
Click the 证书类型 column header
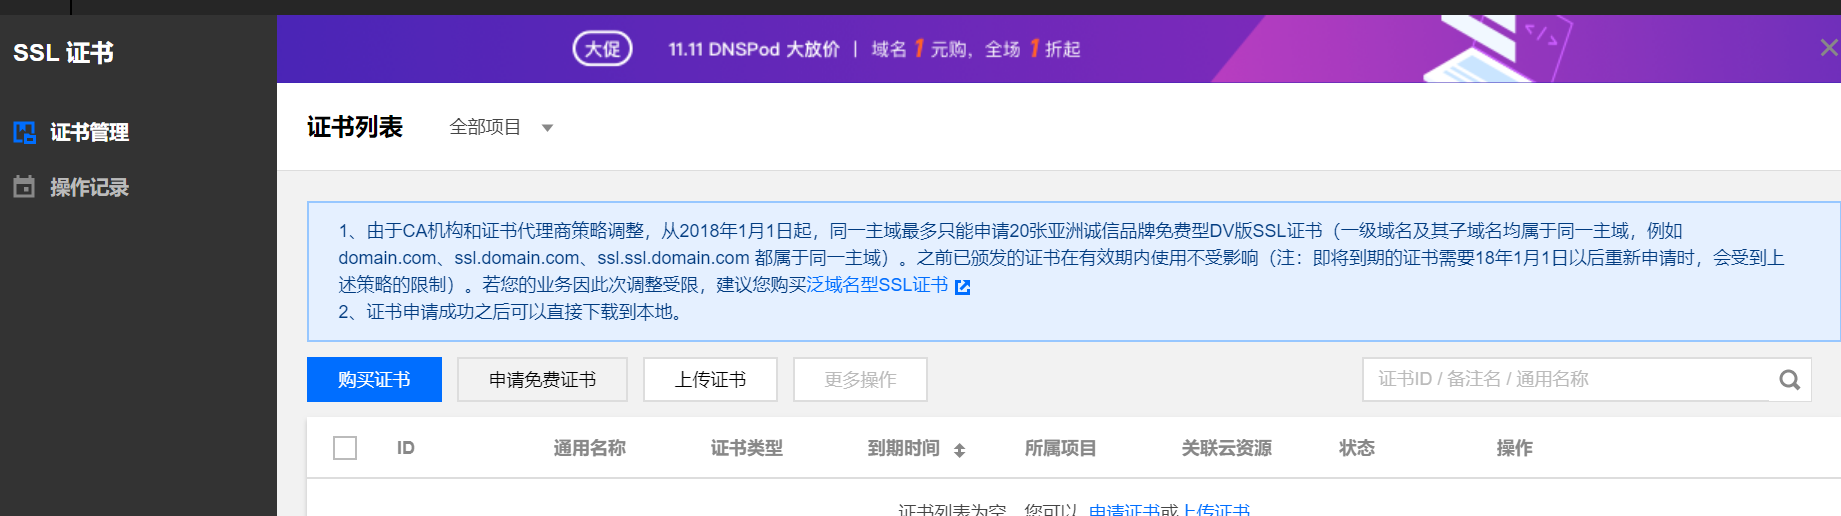[747, 448]
